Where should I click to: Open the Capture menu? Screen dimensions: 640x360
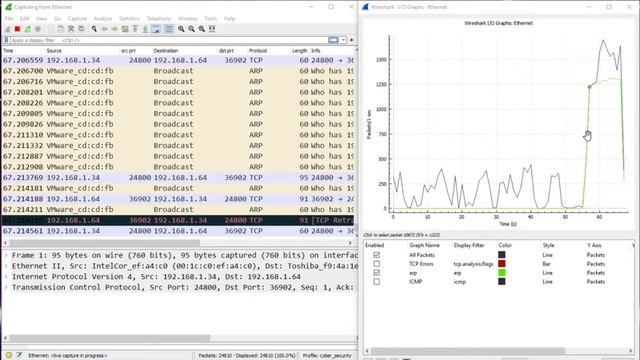(x=77, y=19)
